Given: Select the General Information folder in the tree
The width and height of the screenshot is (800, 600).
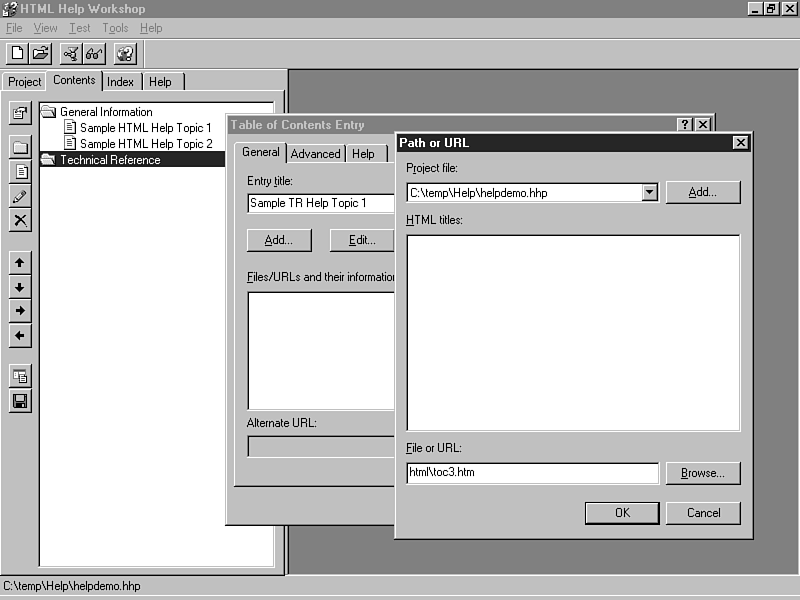Looking at the screenshot, I should pyautogui.click(x=105, y=112).
